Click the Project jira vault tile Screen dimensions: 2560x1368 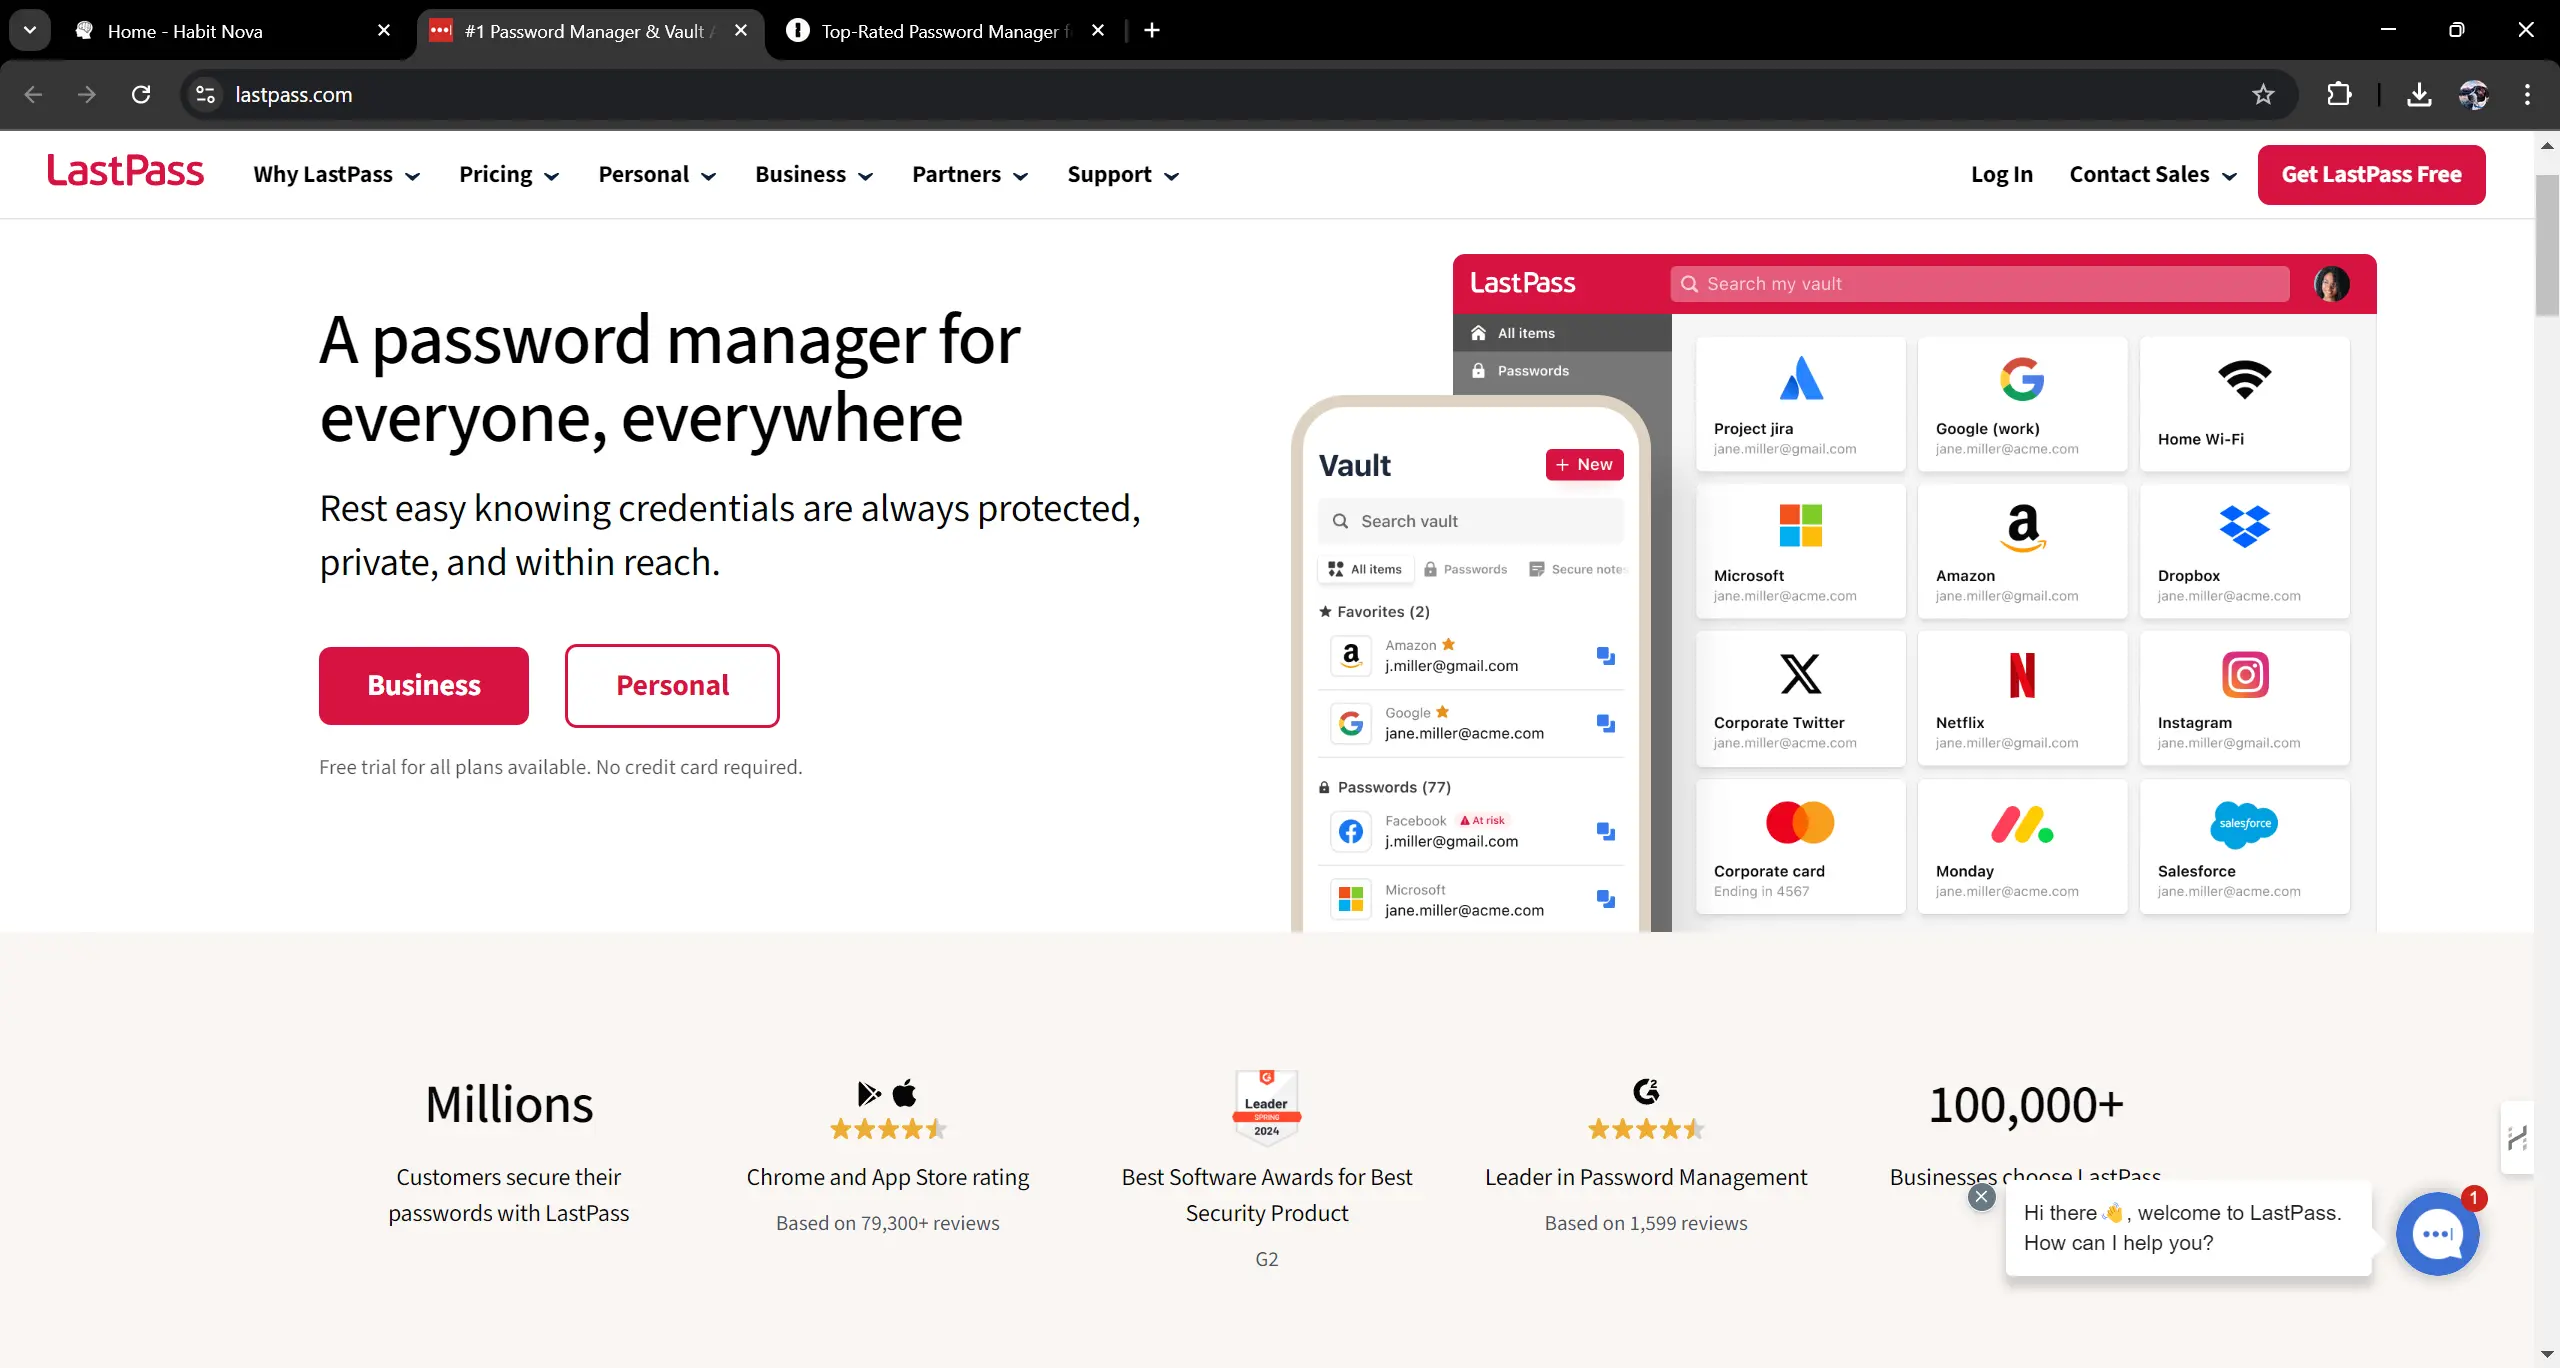coord(1801,403)
